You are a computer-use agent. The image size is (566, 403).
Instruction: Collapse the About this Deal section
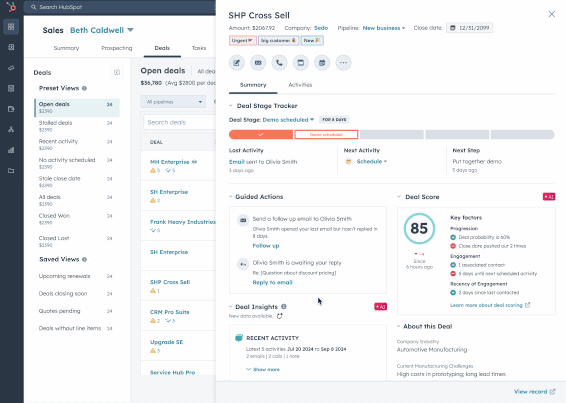pyautogui.click(x=399, y=326)
